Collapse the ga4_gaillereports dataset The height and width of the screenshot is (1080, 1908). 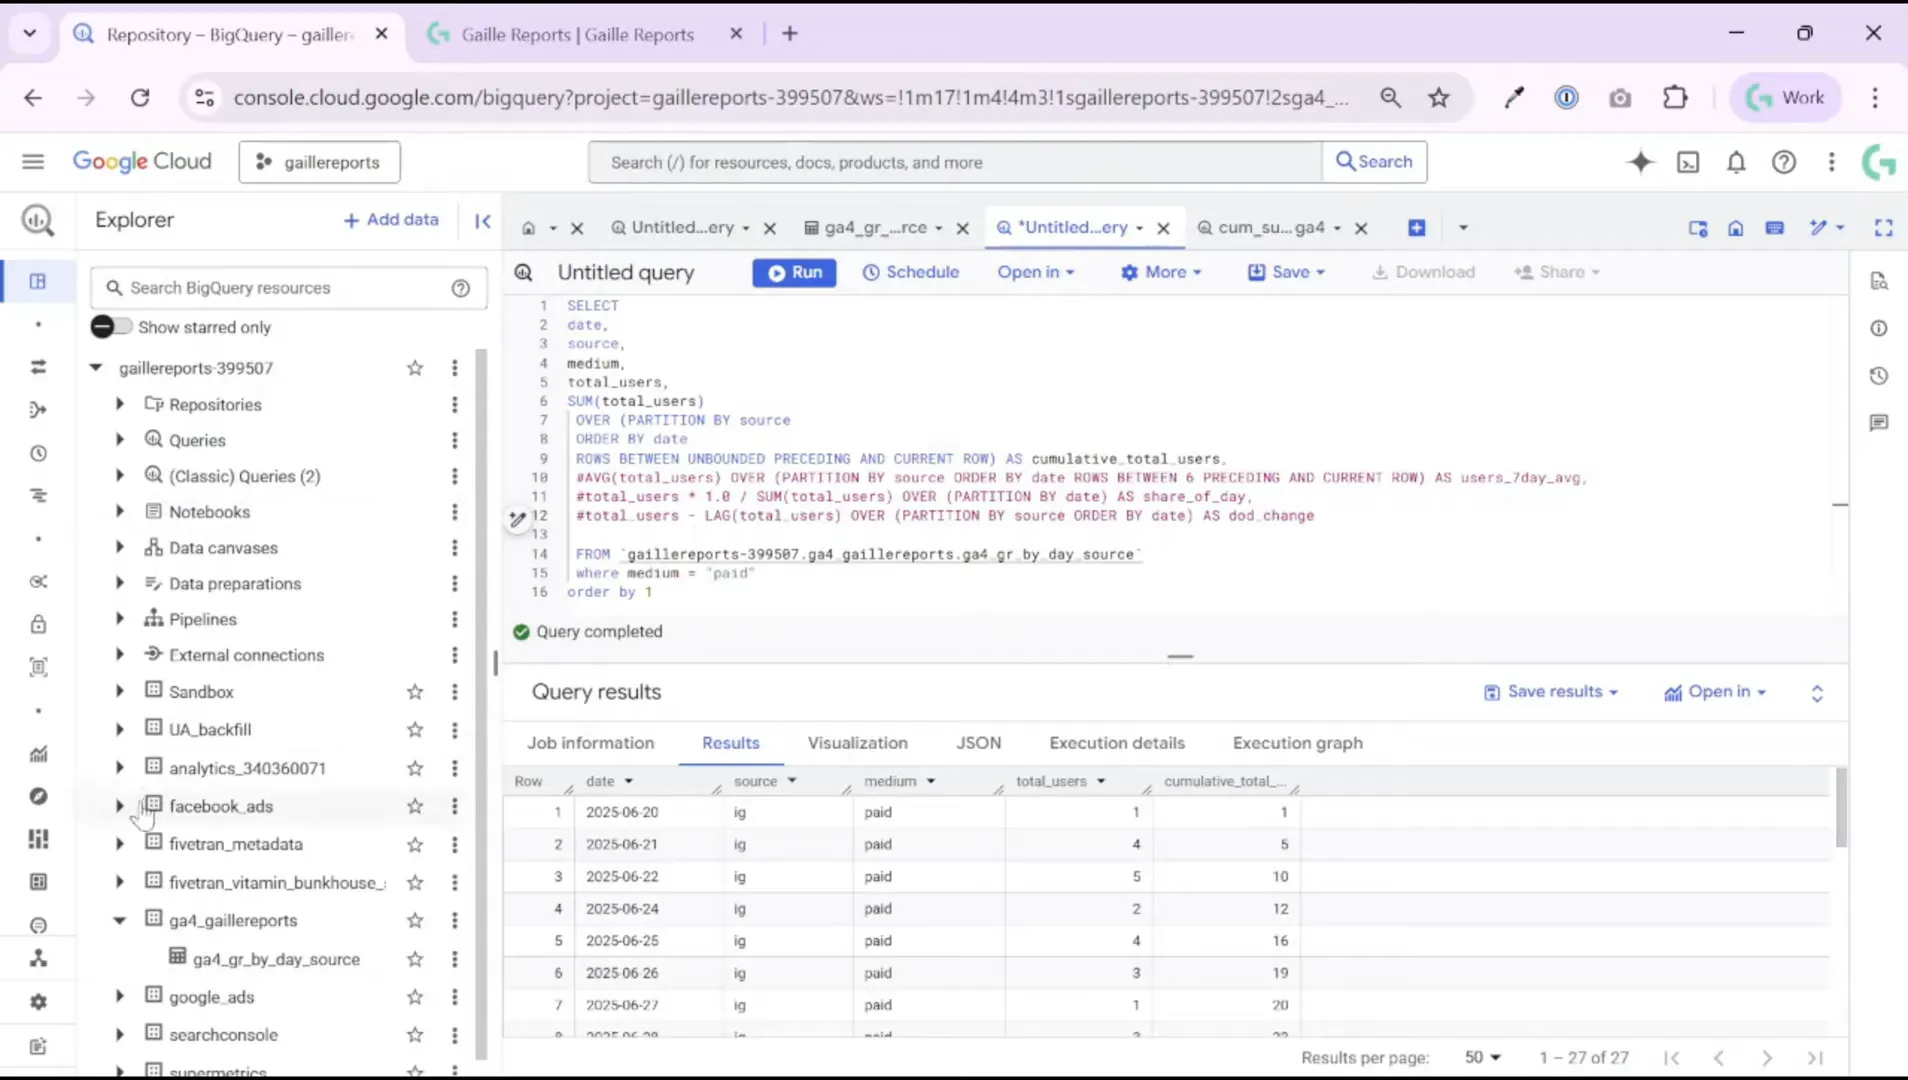(x=119, y=920)
